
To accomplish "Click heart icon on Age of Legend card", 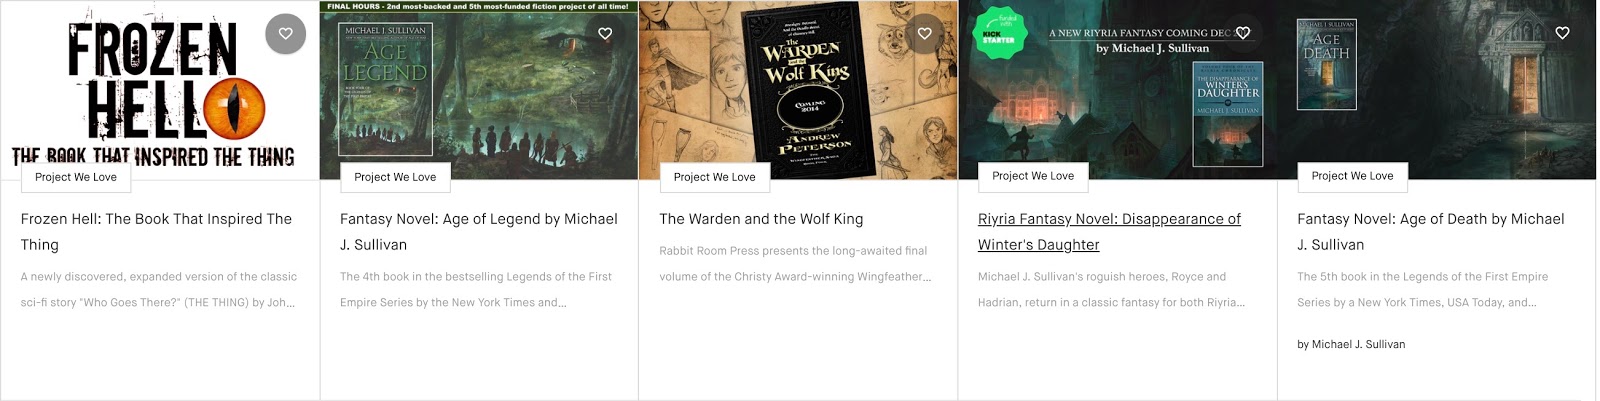I will [605, 34].
